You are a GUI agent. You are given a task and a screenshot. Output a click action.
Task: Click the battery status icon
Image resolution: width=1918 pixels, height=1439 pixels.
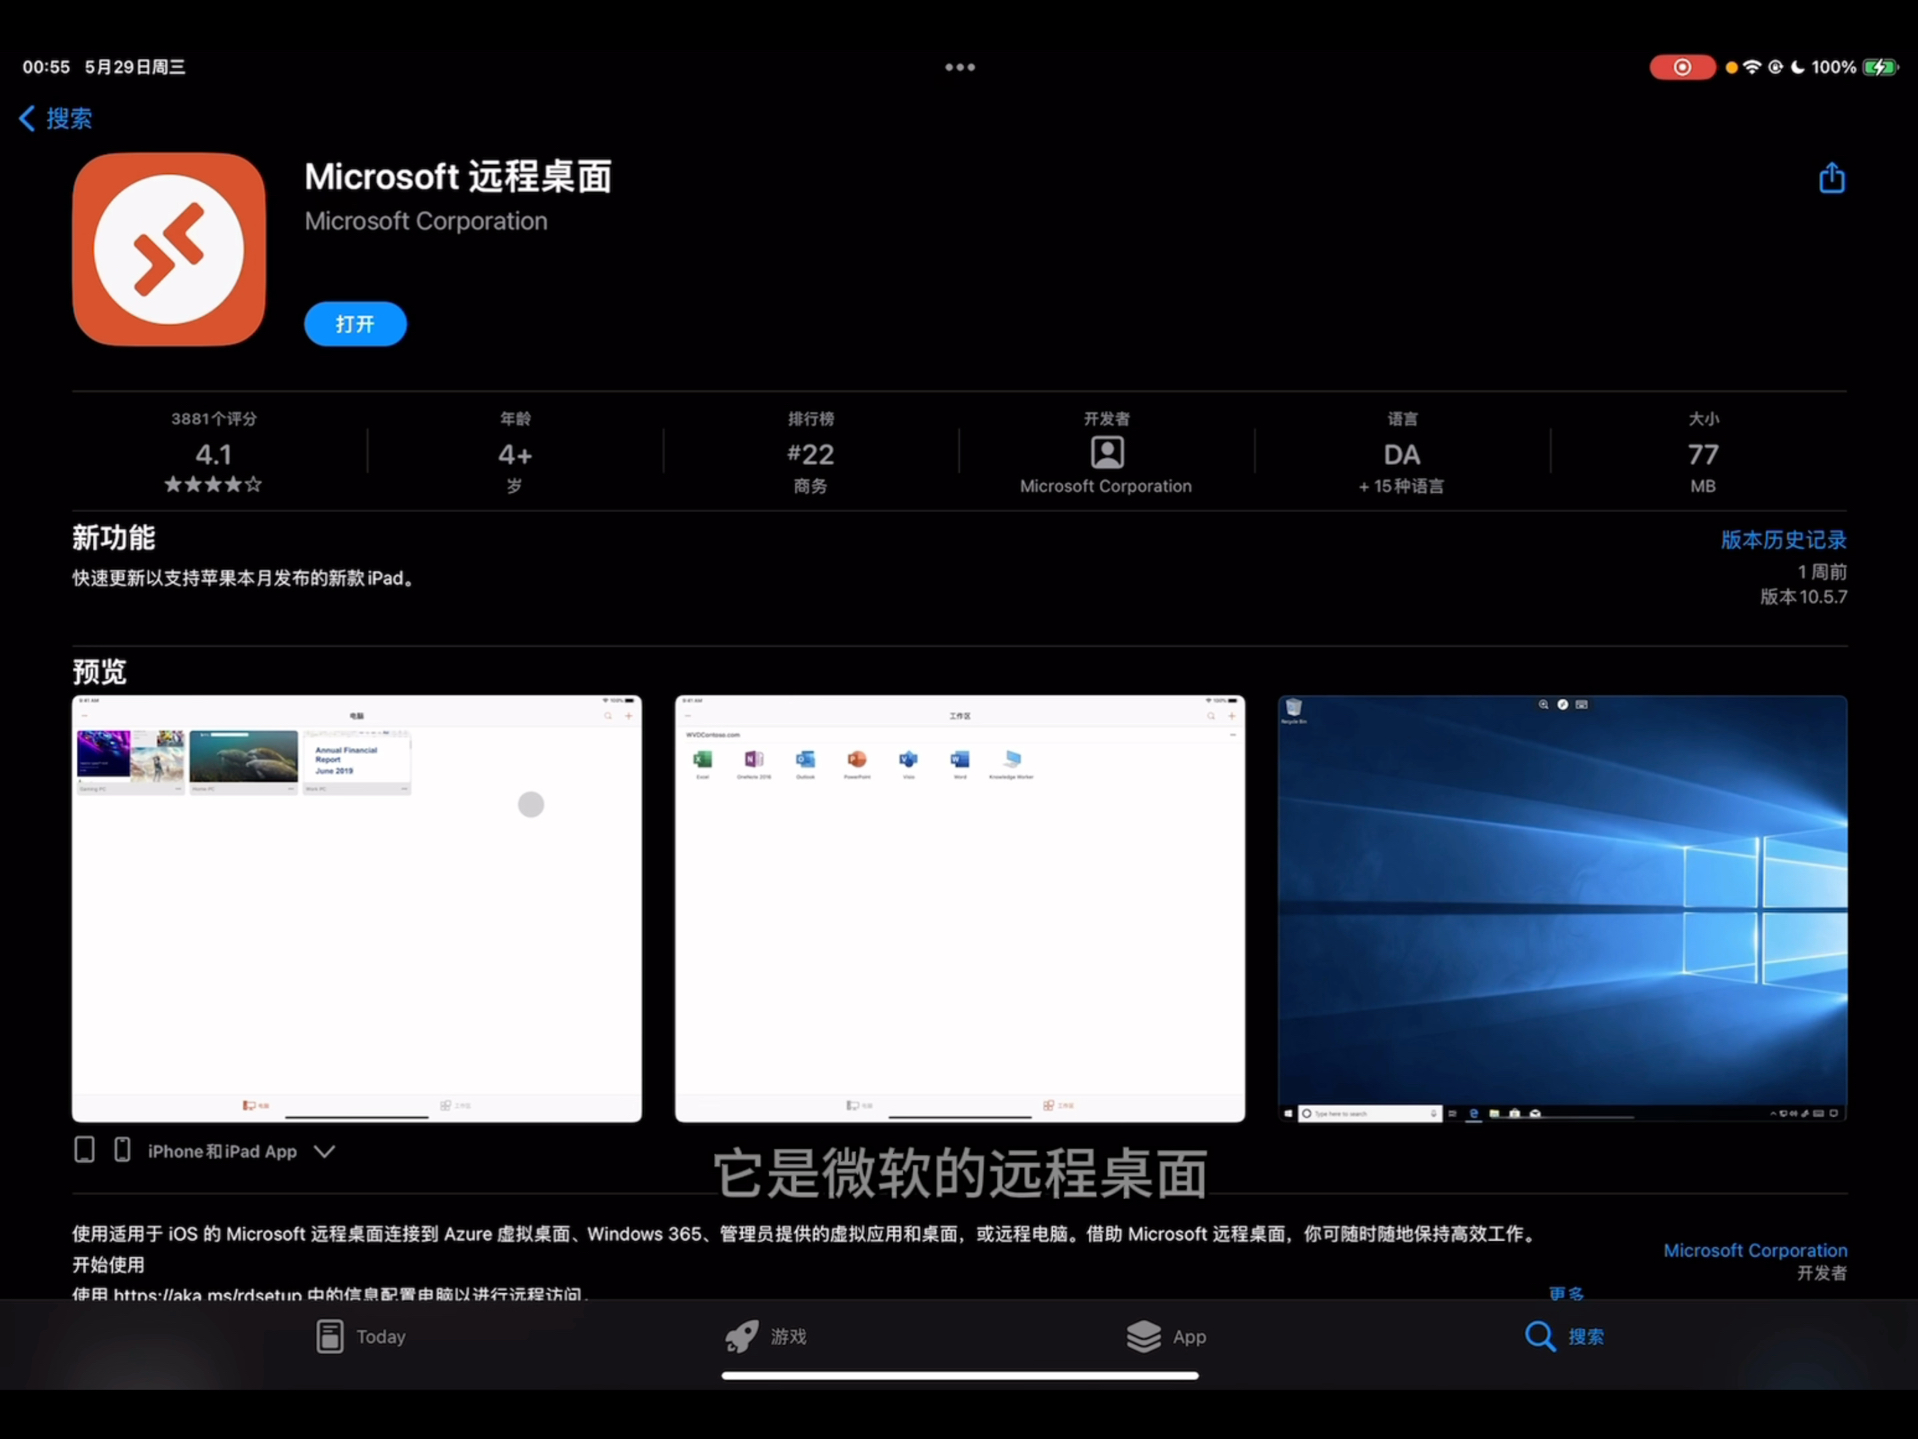coord(1879,67)
